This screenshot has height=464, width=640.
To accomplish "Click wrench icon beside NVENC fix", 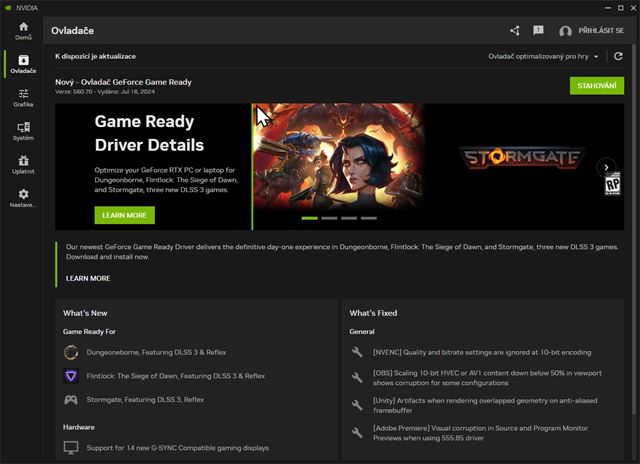I will pyautogui.click(x=357, y=352).
